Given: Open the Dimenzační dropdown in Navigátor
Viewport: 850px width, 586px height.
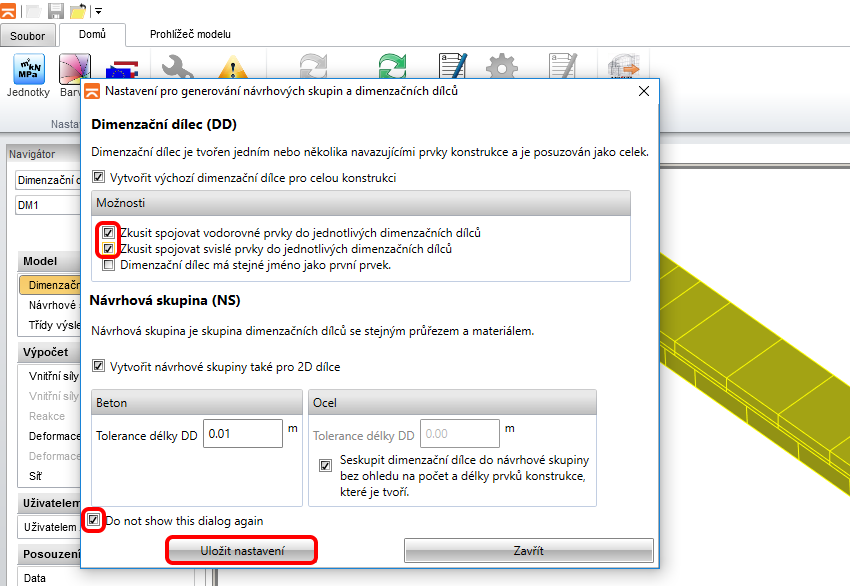Looking at the screenshot, I should tap(48, 180).
